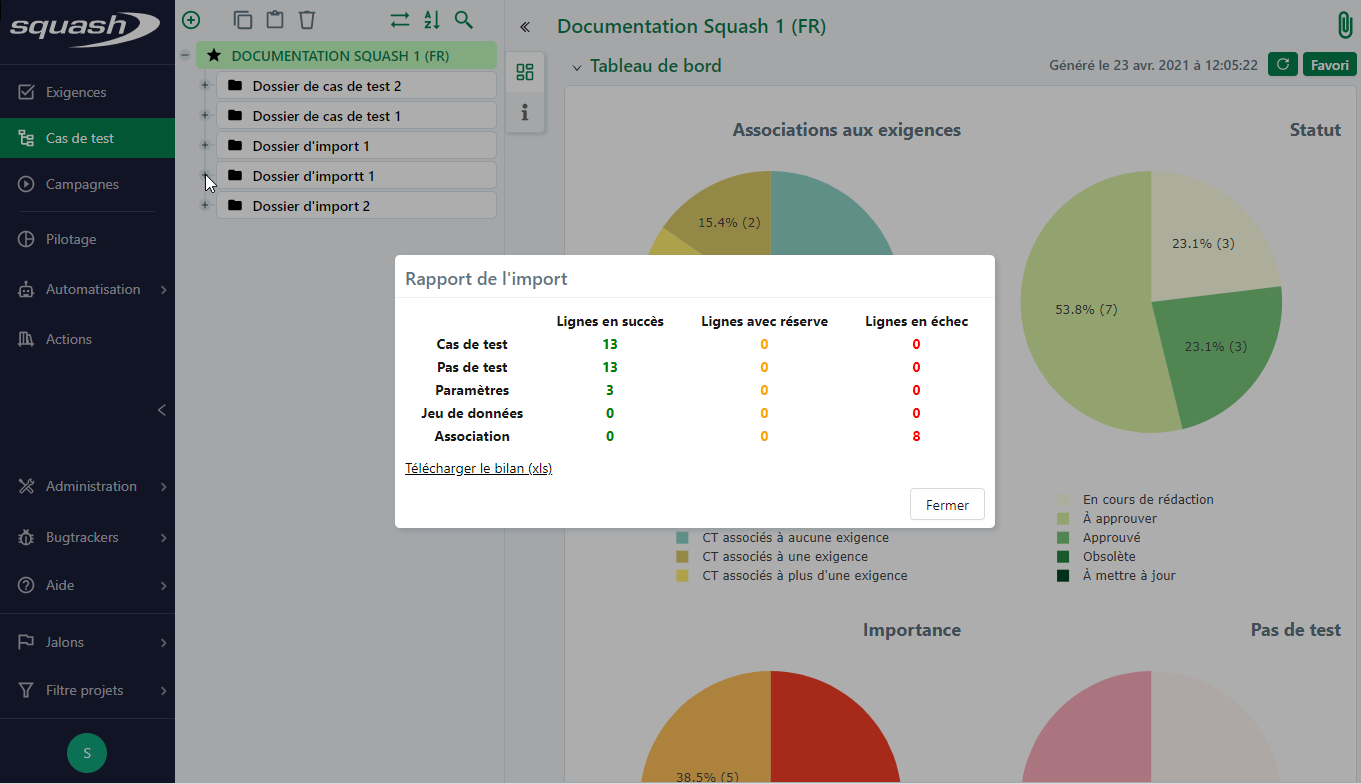1361x784 pixels.
Task: Expand the Dossier d'import 1 folder
Action: click(x=204, y=145)
